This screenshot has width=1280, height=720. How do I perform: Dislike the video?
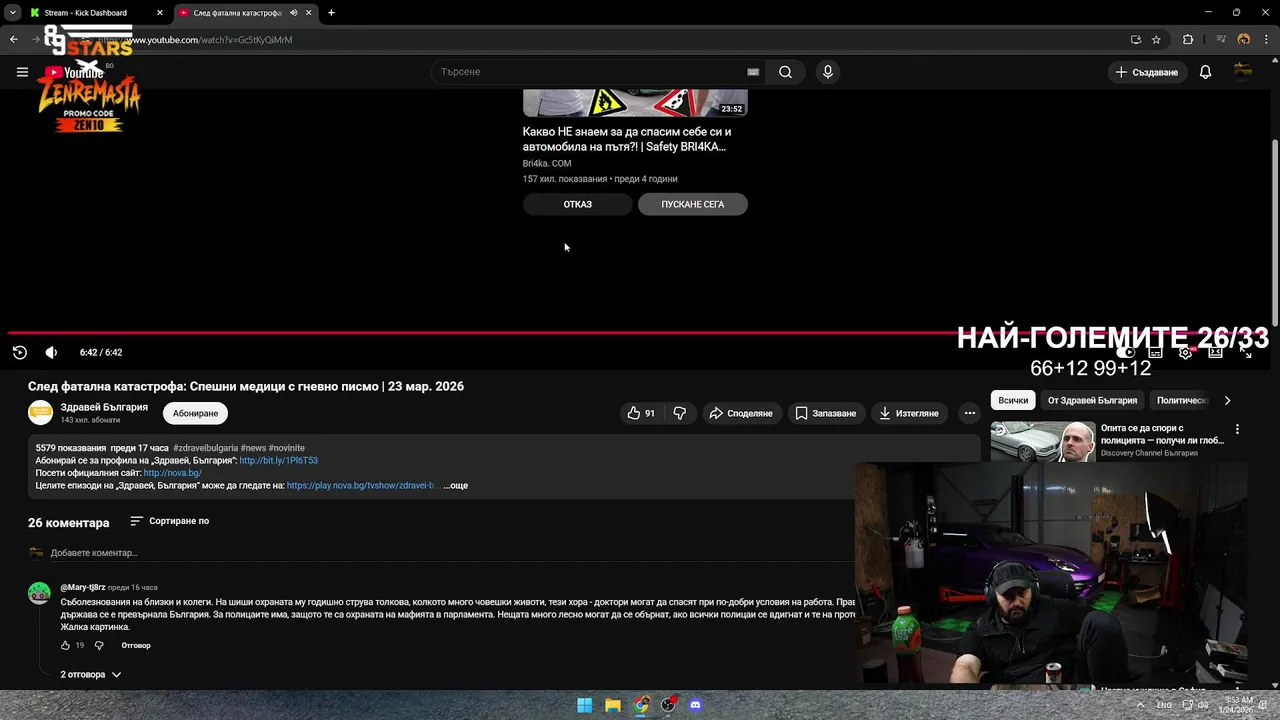pyautogui.click(x=680, y=413)
